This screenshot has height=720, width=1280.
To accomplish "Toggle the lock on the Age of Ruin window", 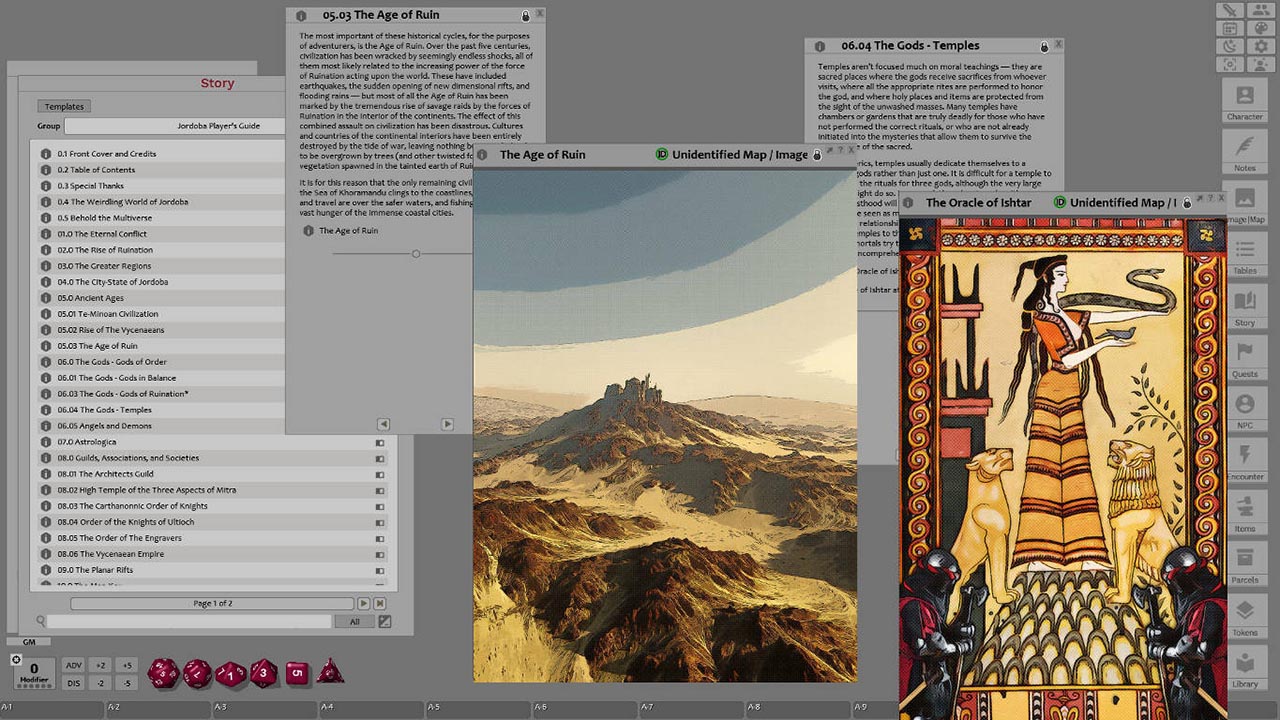I will (526, 15).
